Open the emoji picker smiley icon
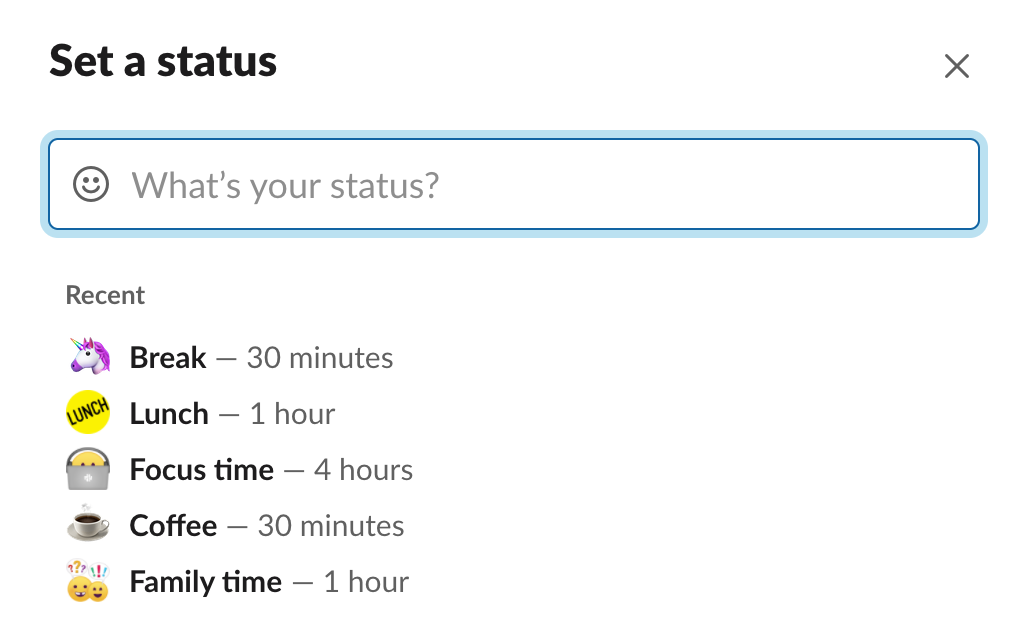 pyautogui.click(x=91, y=184)
